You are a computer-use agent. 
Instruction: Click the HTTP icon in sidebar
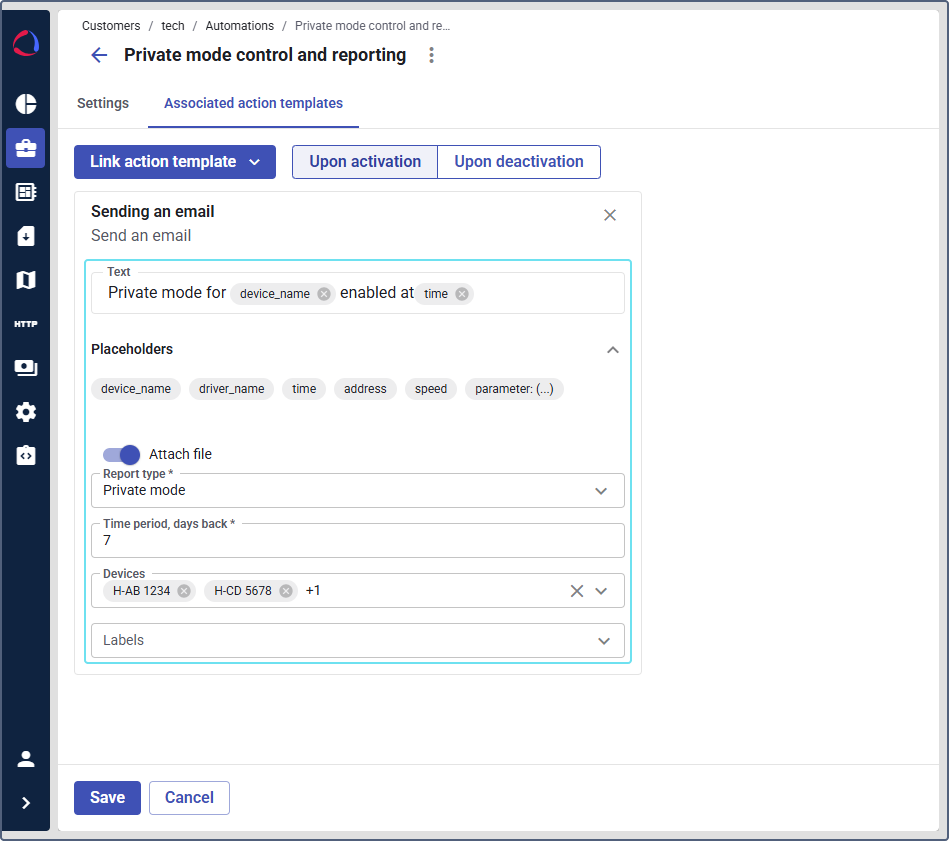(26, 324)
